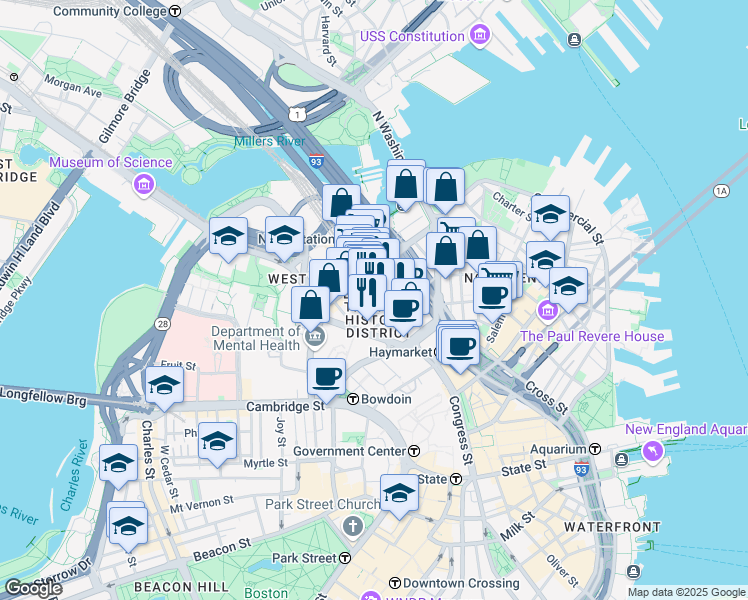Click the 'Gilmore Bridge' label
The height and width of the screenshot is (600, 748).
(x=125, y=106)
